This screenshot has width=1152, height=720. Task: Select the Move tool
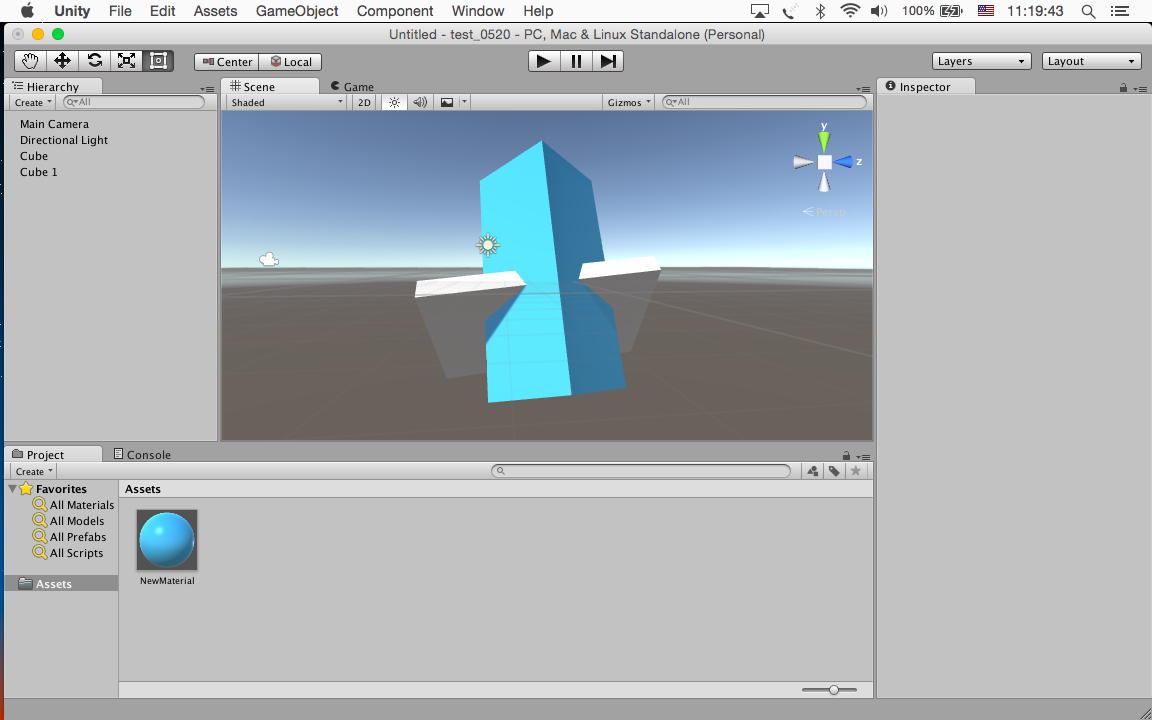[62, 61]
